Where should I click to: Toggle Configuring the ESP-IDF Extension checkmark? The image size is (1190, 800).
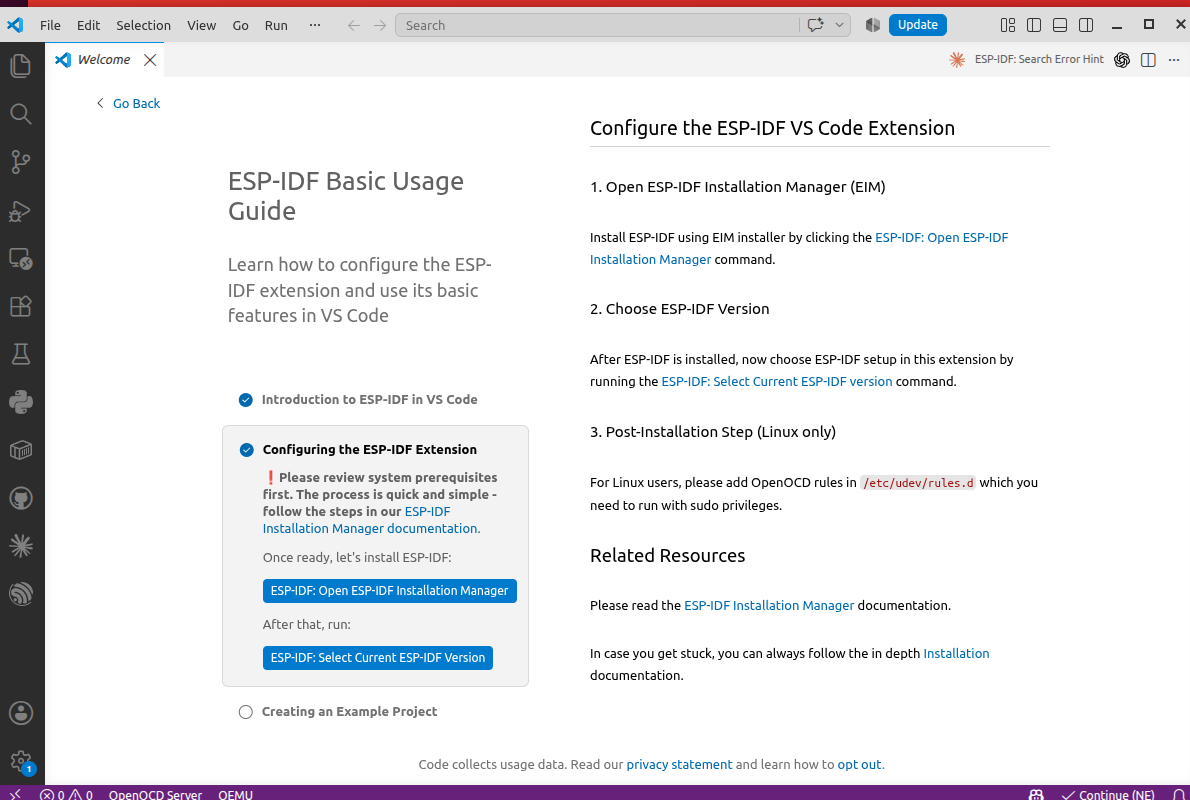pyautogui.click(x=247, y=450)
